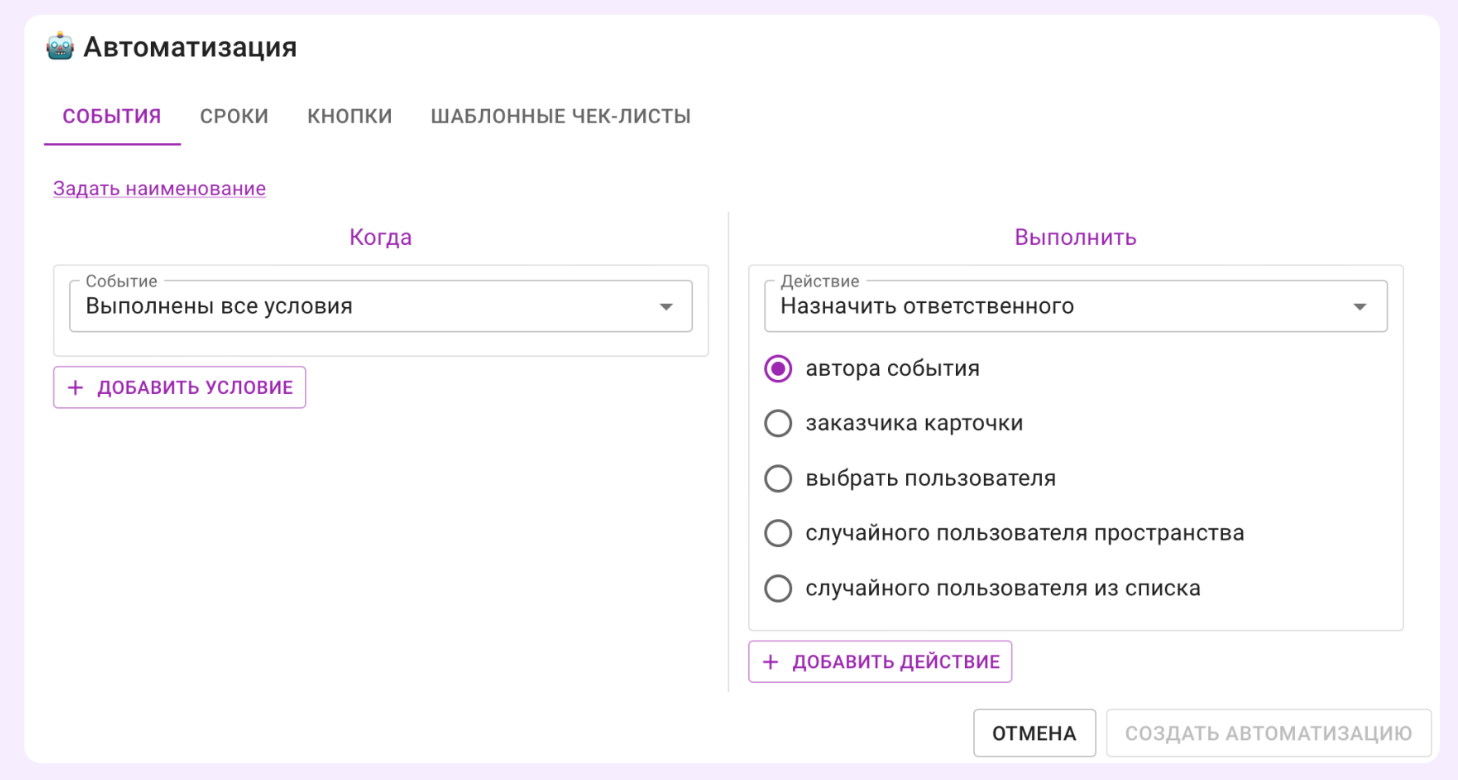The width and height of the screenshot is (1458, 780).
Task: Click the dropdown arrow in the Событие field
Action: [667, 306]
